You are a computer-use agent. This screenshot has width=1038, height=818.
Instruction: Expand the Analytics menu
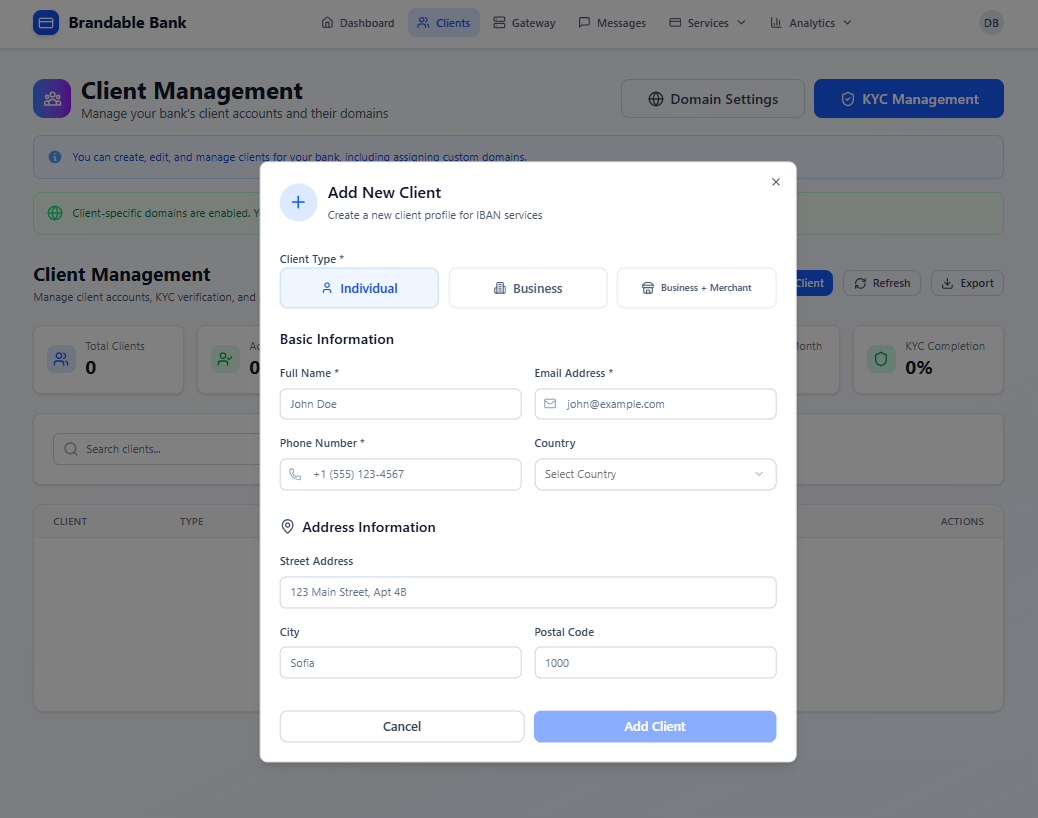811,23
